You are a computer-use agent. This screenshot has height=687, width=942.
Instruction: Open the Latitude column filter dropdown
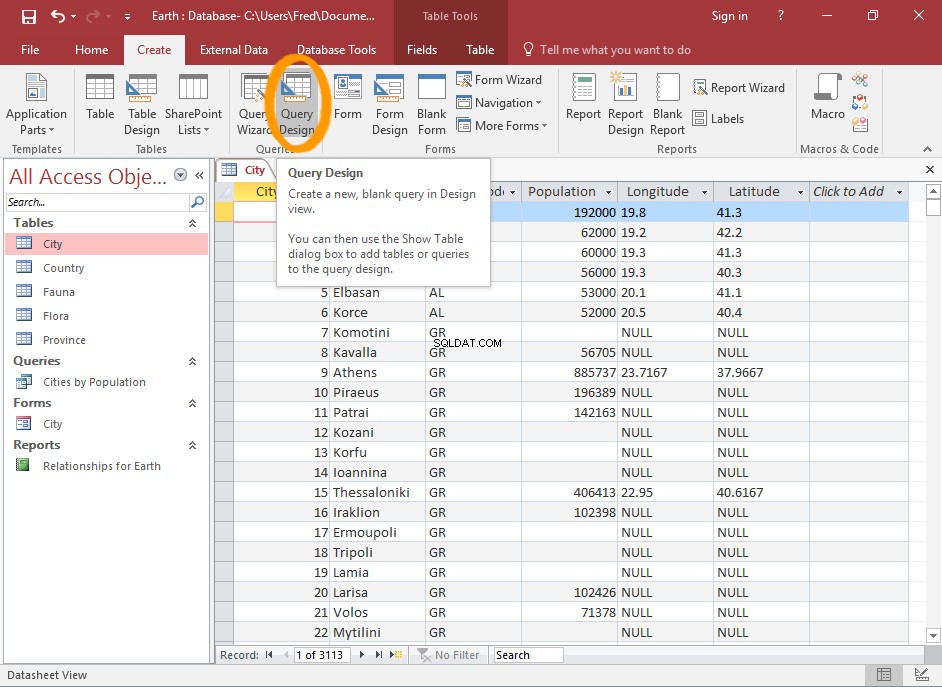[x=800, y=192]
